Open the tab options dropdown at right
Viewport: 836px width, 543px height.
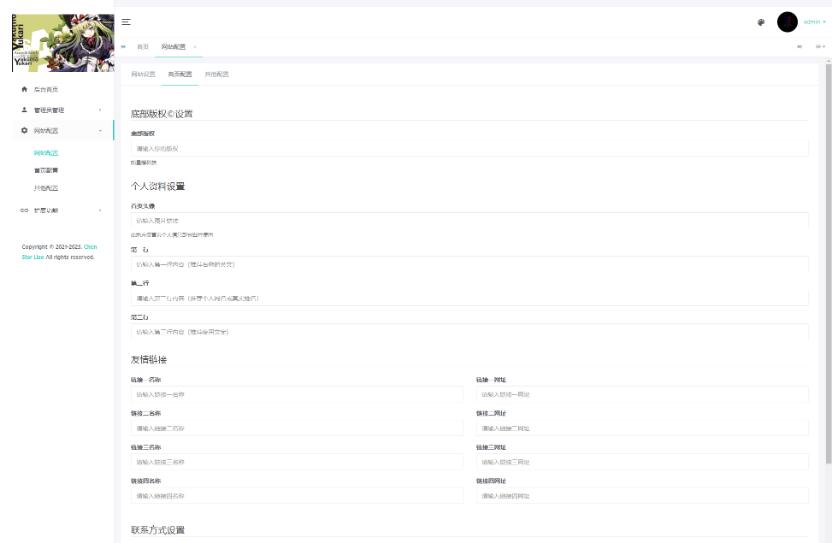point(819,47)
